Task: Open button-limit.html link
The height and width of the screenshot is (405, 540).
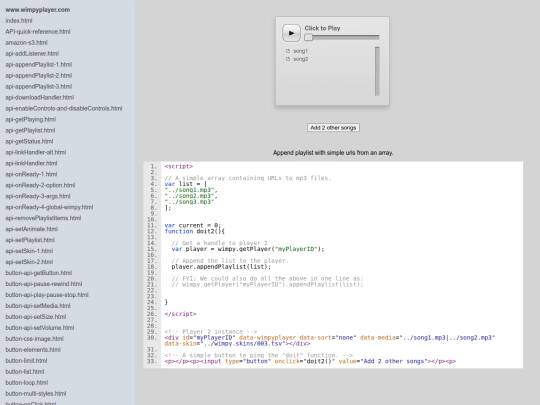Action: [x=27, y=361]
